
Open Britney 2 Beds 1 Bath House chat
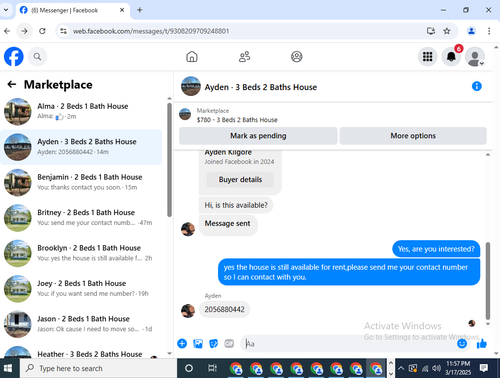81,218
